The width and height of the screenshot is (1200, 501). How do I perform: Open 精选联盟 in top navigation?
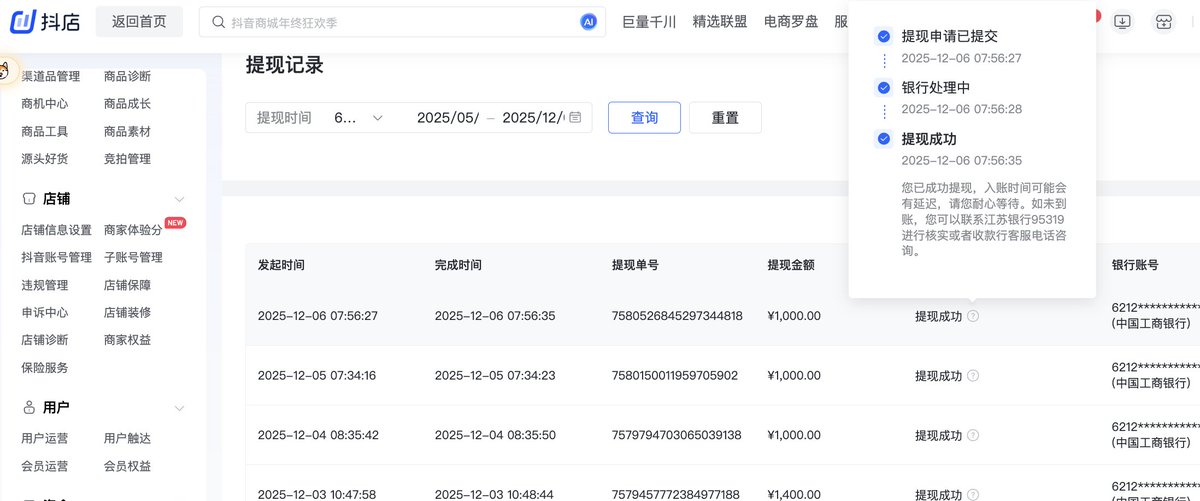[x=720, y=21]
